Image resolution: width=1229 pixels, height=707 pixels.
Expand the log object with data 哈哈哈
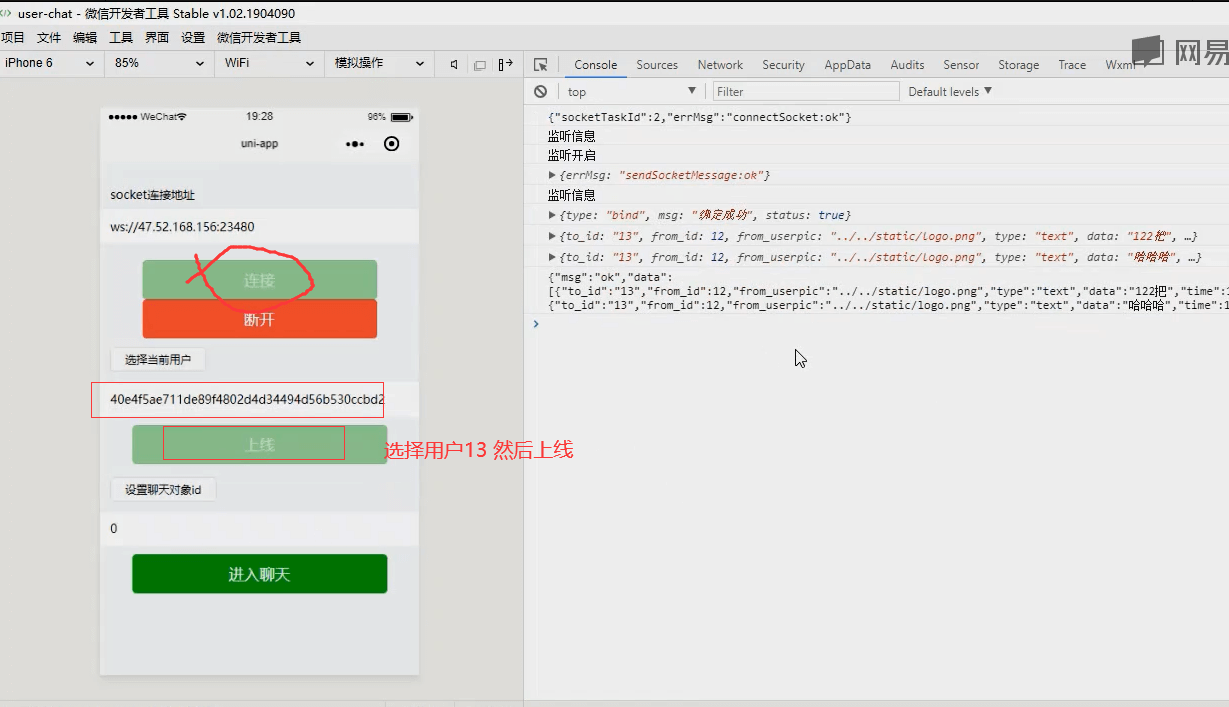552,257
